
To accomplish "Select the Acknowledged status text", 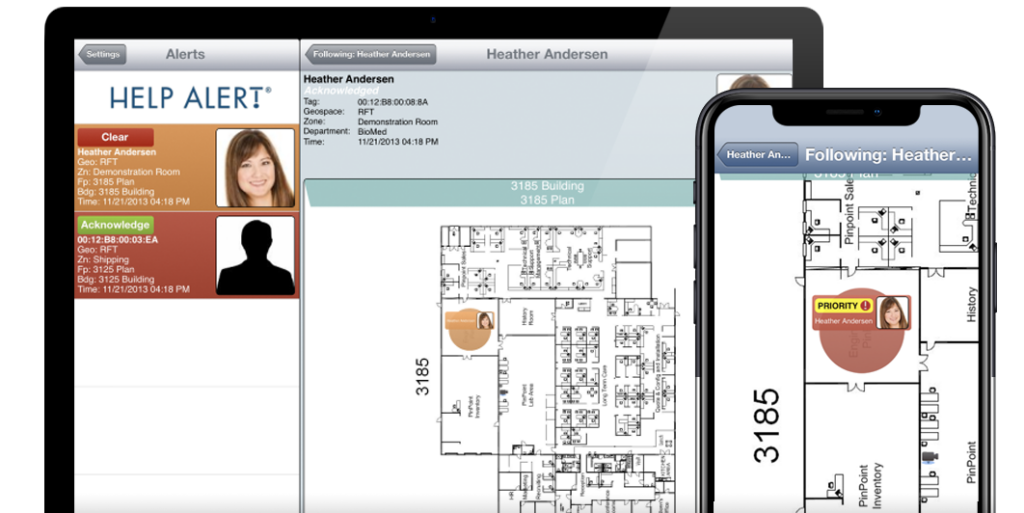I will (x=341, y=90).
